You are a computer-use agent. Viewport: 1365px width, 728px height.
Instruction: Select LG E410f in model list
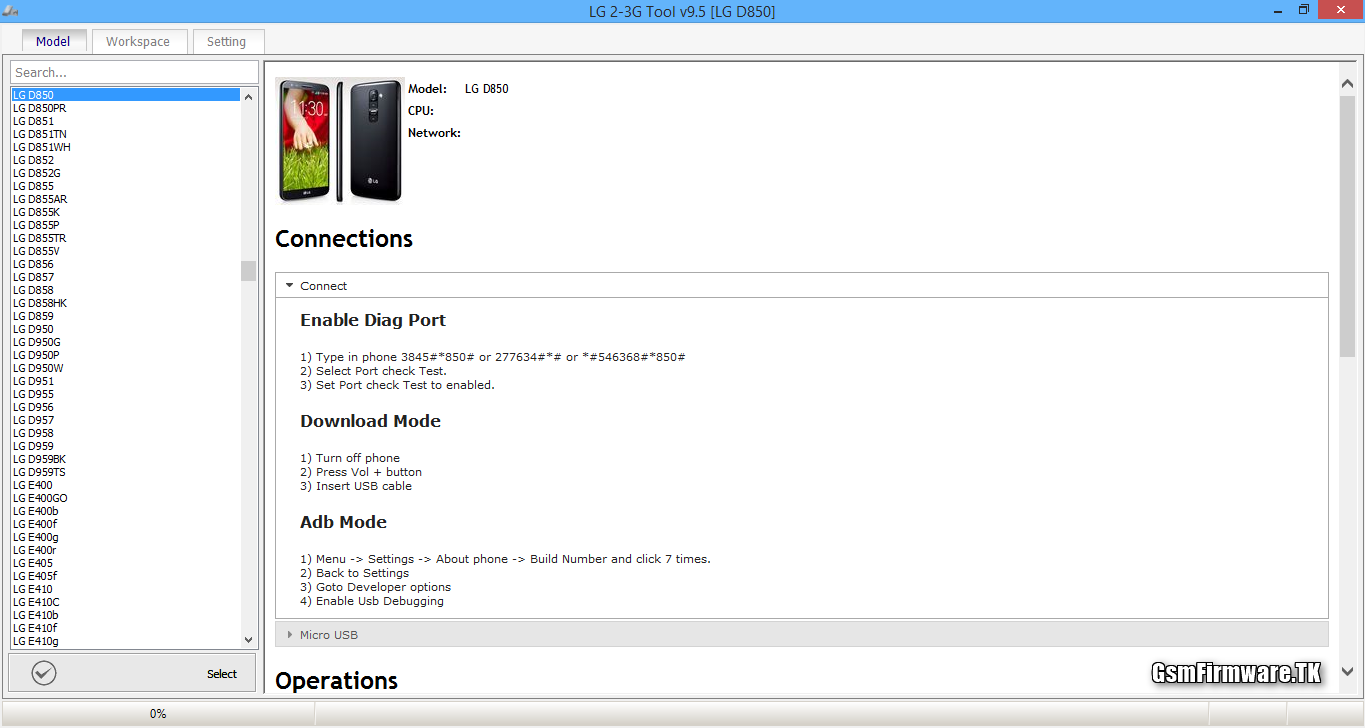click(x=125, y=628)
